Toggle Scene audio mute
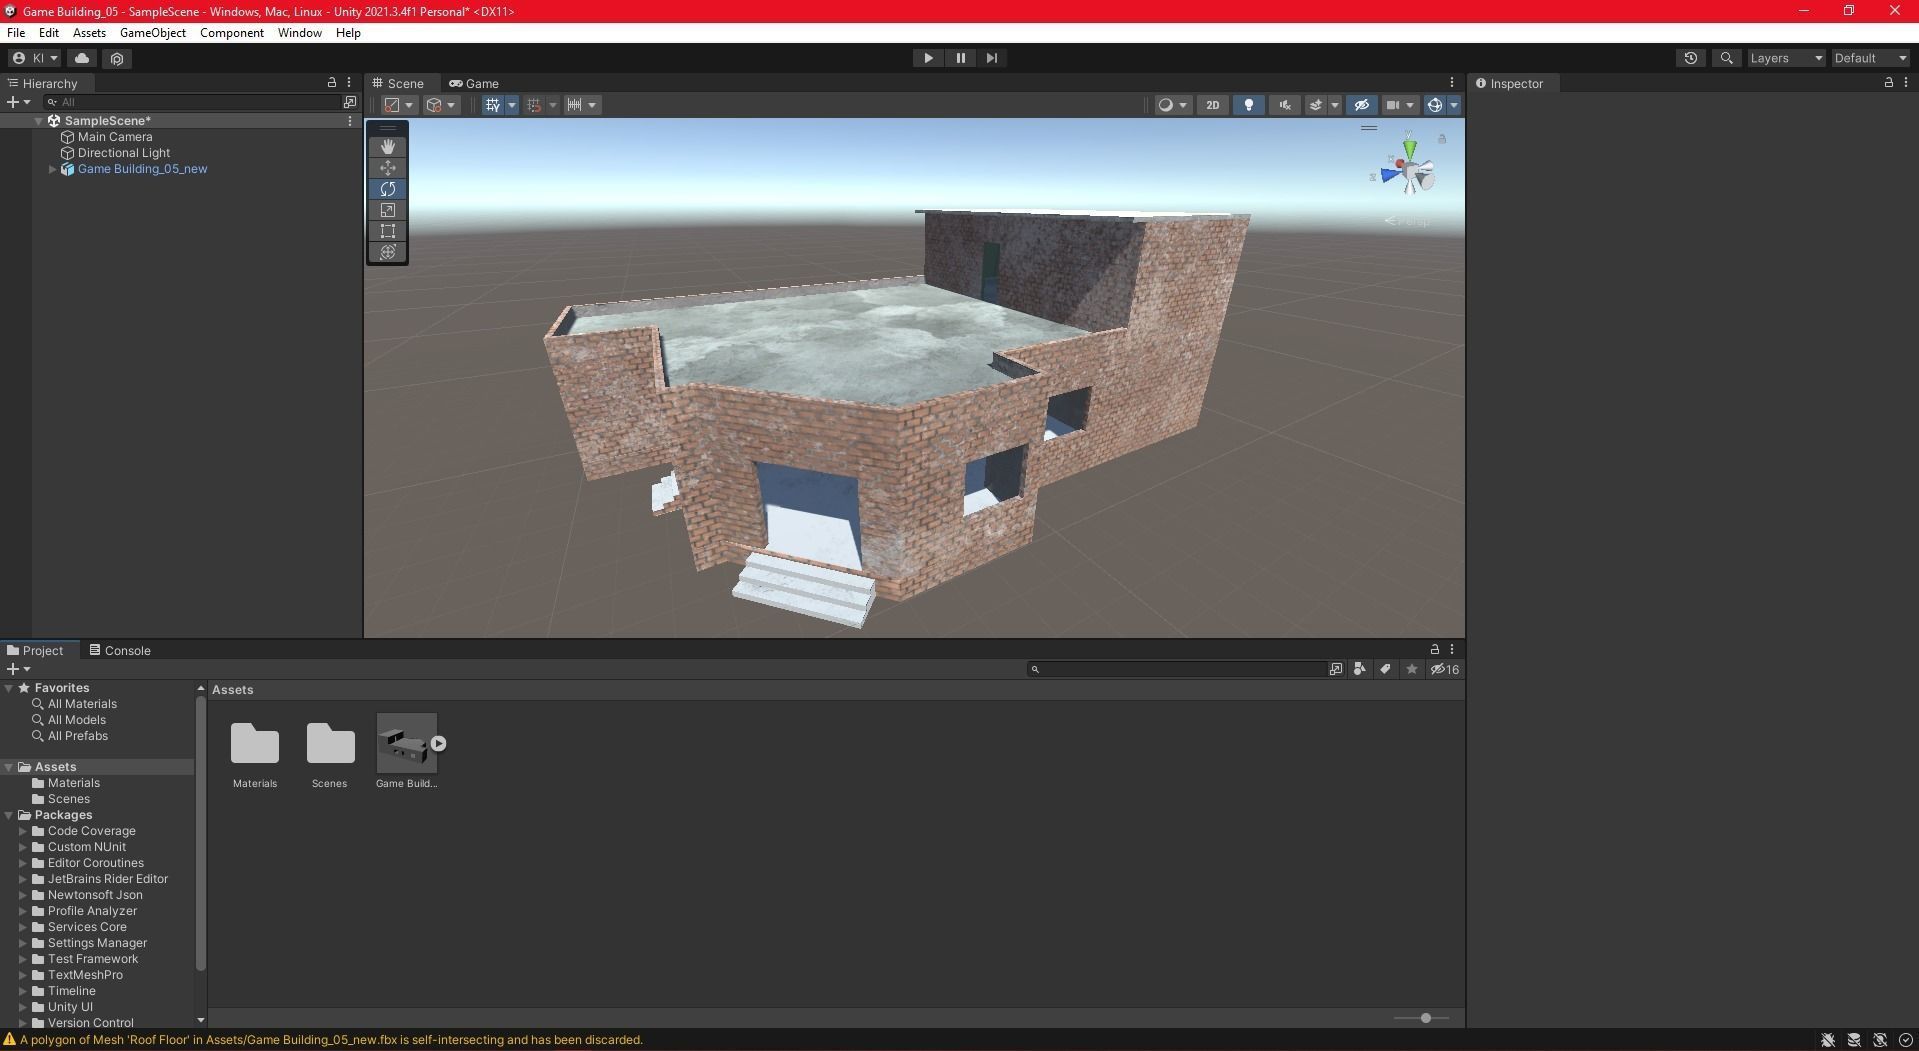1919x1051 pixels. click(x=1285, y=105)
